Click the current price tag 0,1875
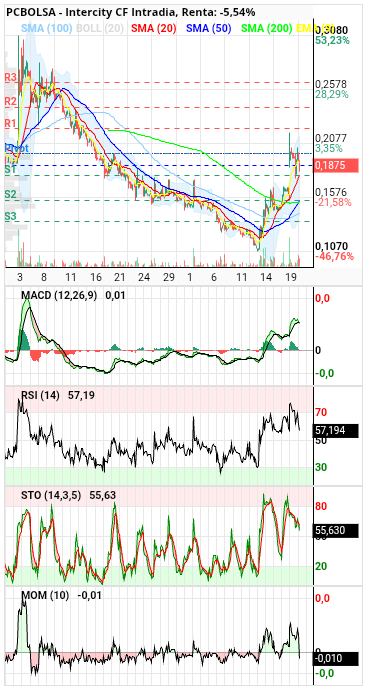 point(337,165)
